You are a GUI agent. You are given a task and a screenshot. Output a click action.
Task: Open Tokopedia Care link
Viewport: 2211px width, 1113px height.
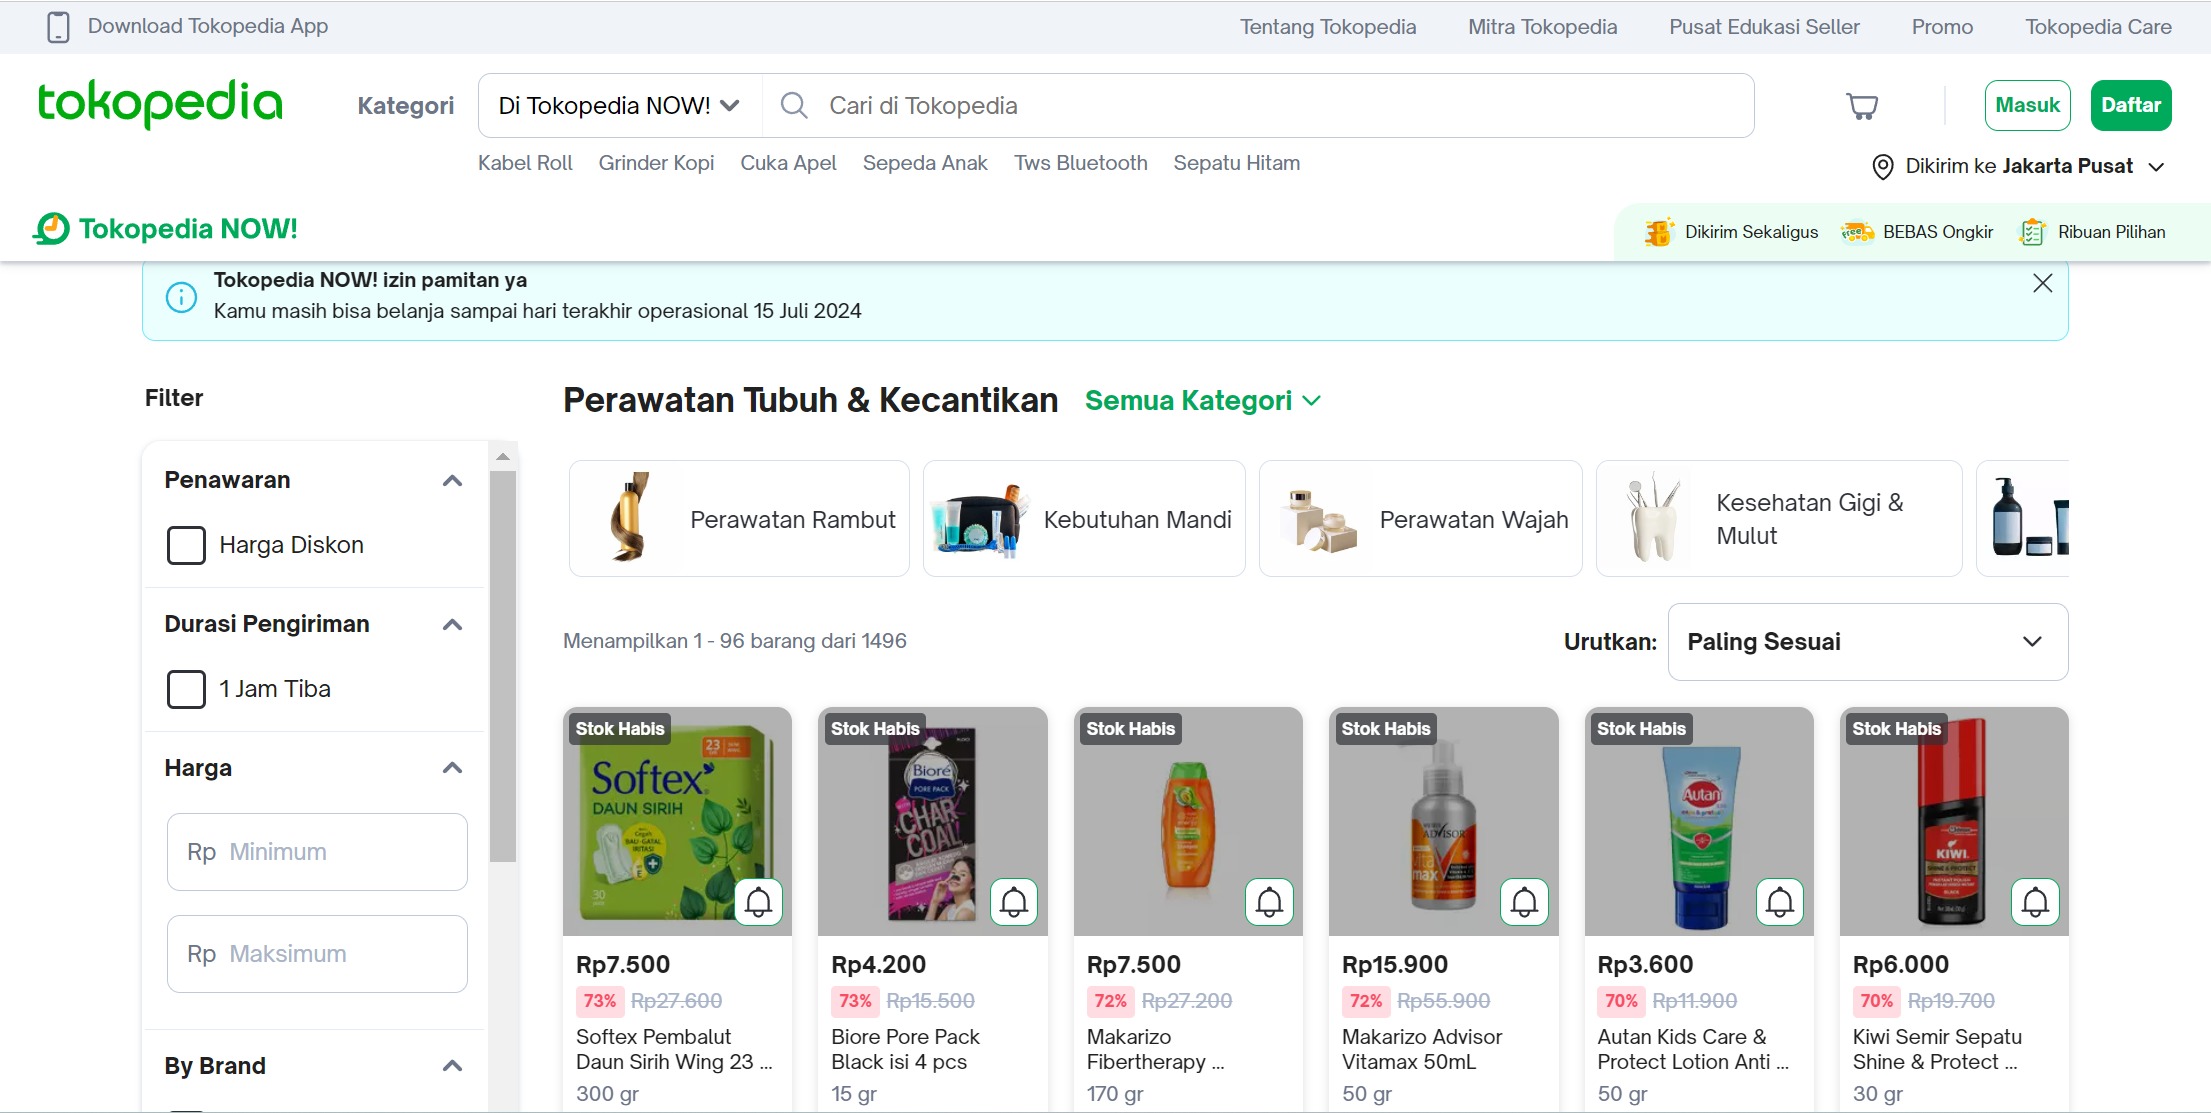pyautogui.click(x=2098, y=27)
